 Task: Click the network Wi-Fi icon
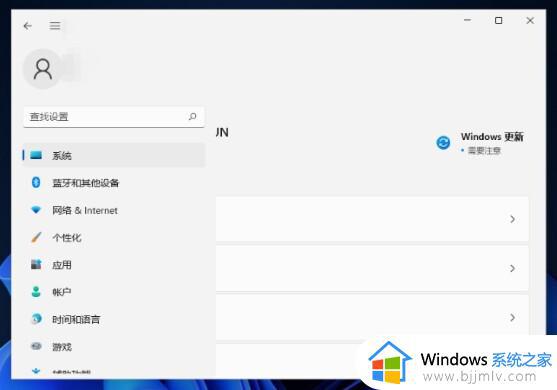tap(36, 210)
